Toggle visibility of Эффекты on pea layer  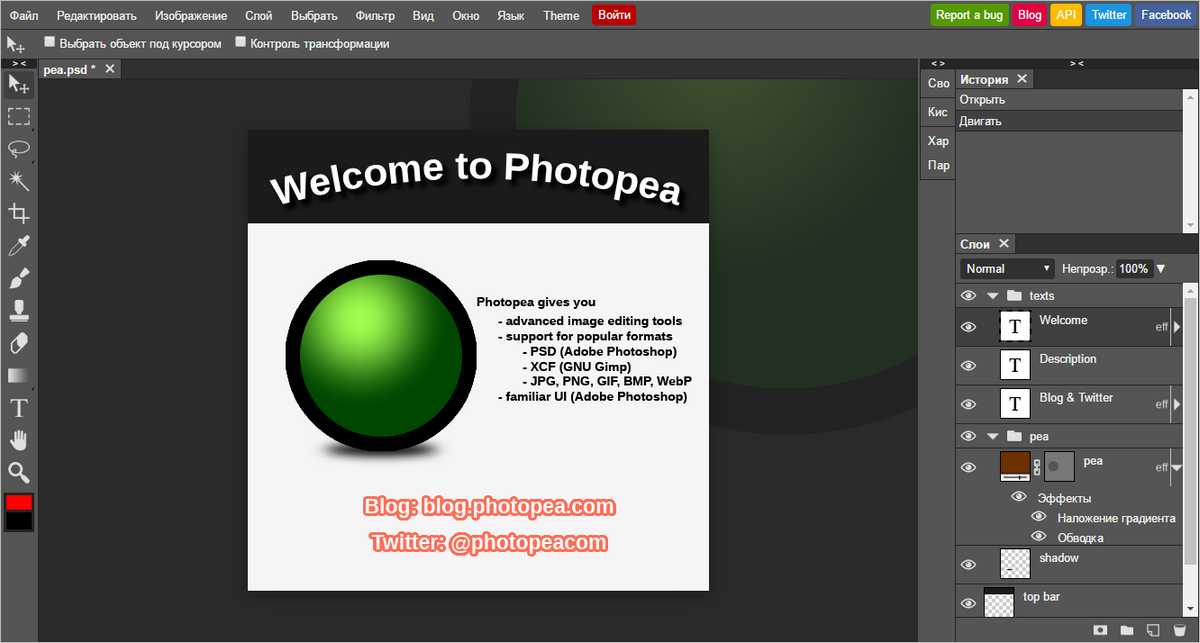[1019, 497]
